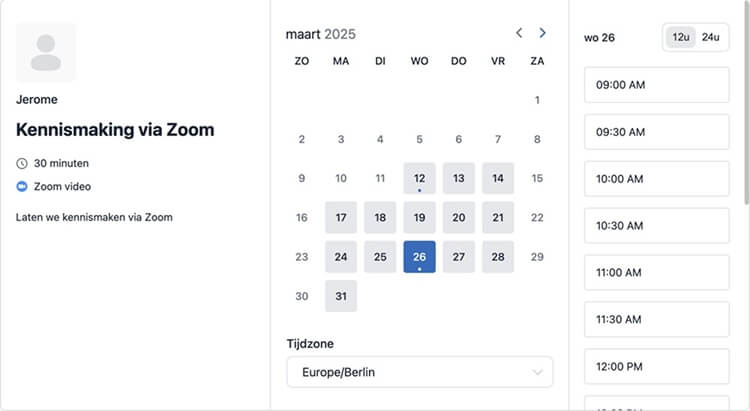
Task: Click the Zoom video camera icon
Action: point(22,186)
